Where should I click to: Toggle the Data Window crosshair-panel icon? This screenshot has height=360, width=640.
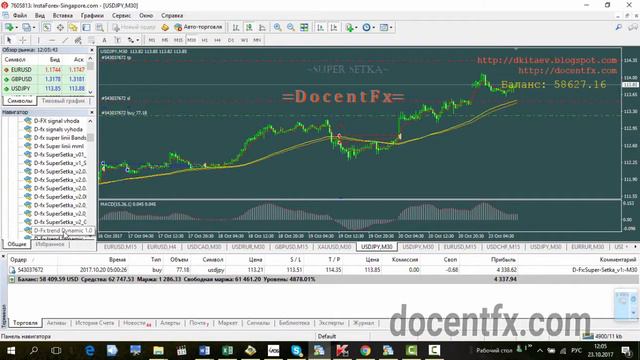click(60, 27)
